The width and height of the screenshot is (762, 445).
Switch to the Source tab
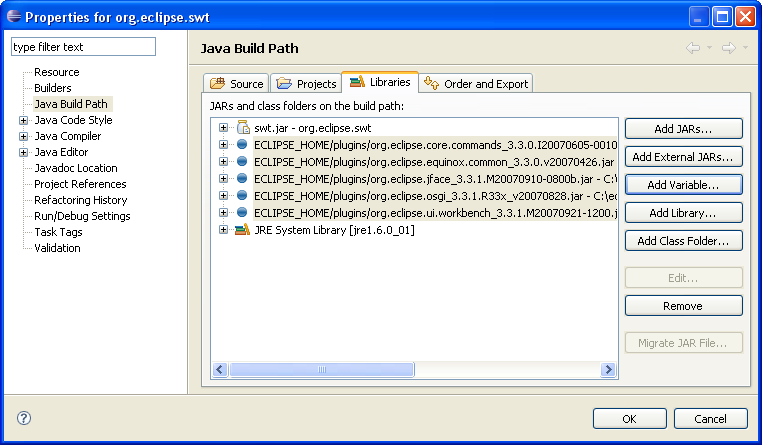coord(237,84)
